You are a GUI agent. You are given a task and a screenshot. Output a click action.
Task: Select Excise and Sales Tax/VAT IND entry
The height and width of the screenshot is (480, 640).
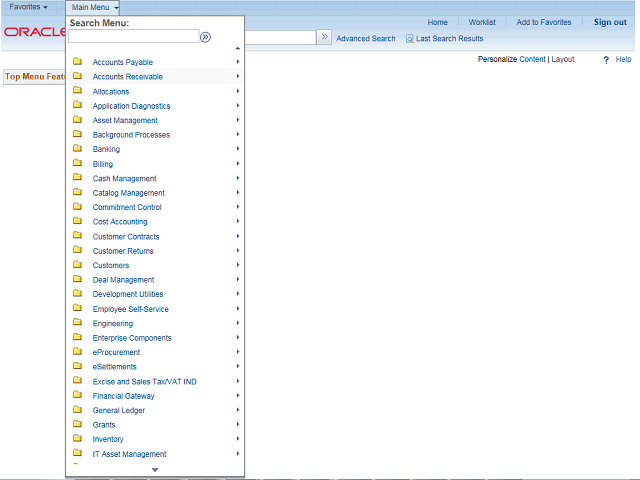pos(144,382)
